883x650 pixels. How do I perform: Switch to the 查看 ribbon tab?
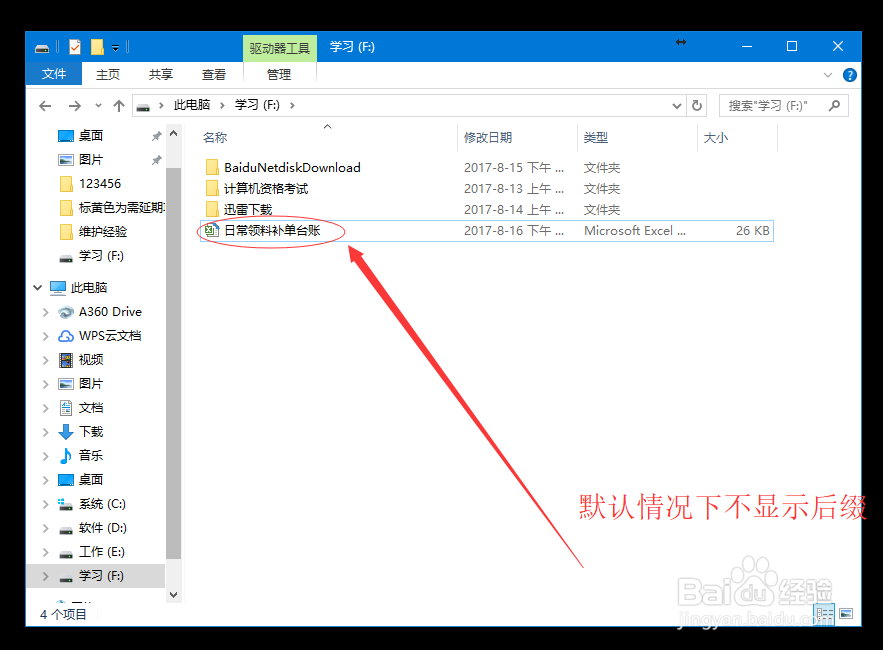[213, 74]
